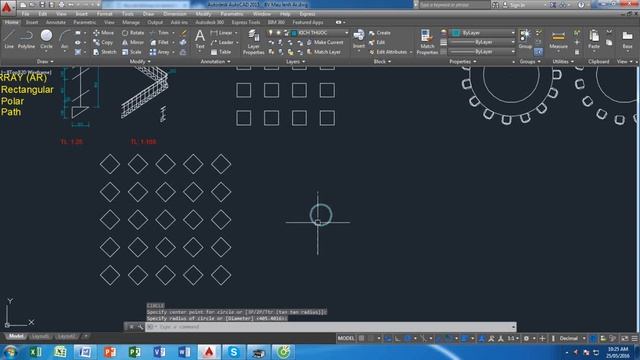
Task: Expand the Layers panel
Action: [x=296, y=62]
